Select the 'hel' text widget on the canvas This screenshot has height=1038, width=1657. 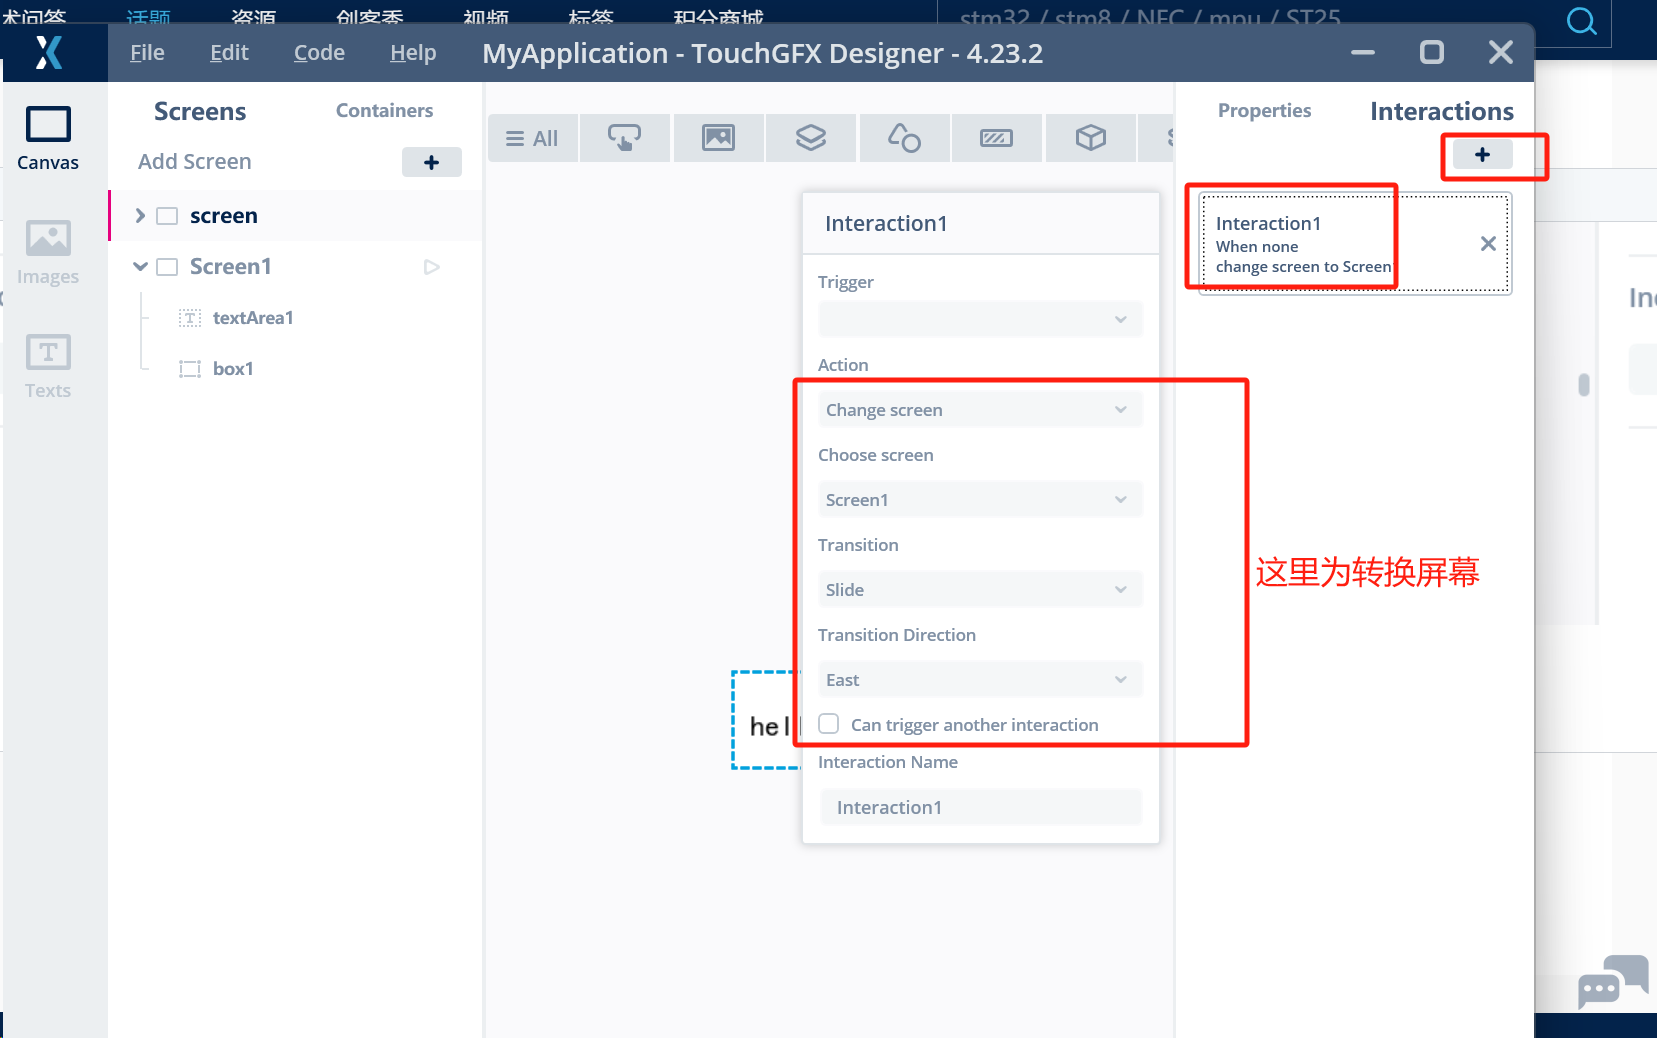coord(767,720)
